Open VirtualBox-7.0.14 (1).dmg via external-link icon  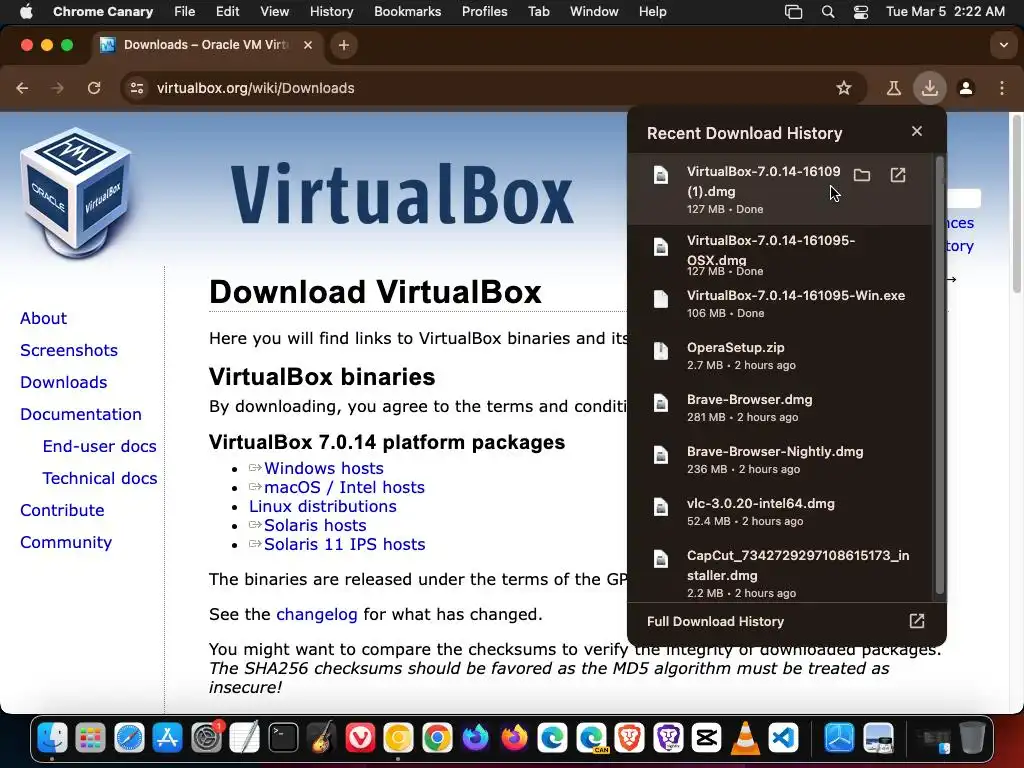tap(898, 175)
